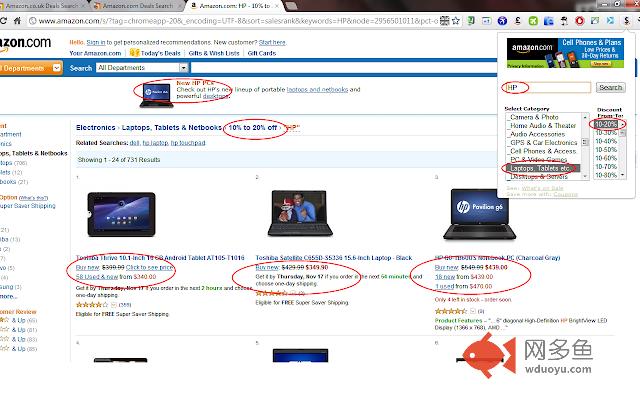The height and width of the screenshot is (400, 640).
Task: Select Home Audio & Theater category
Action: (545, 126)
